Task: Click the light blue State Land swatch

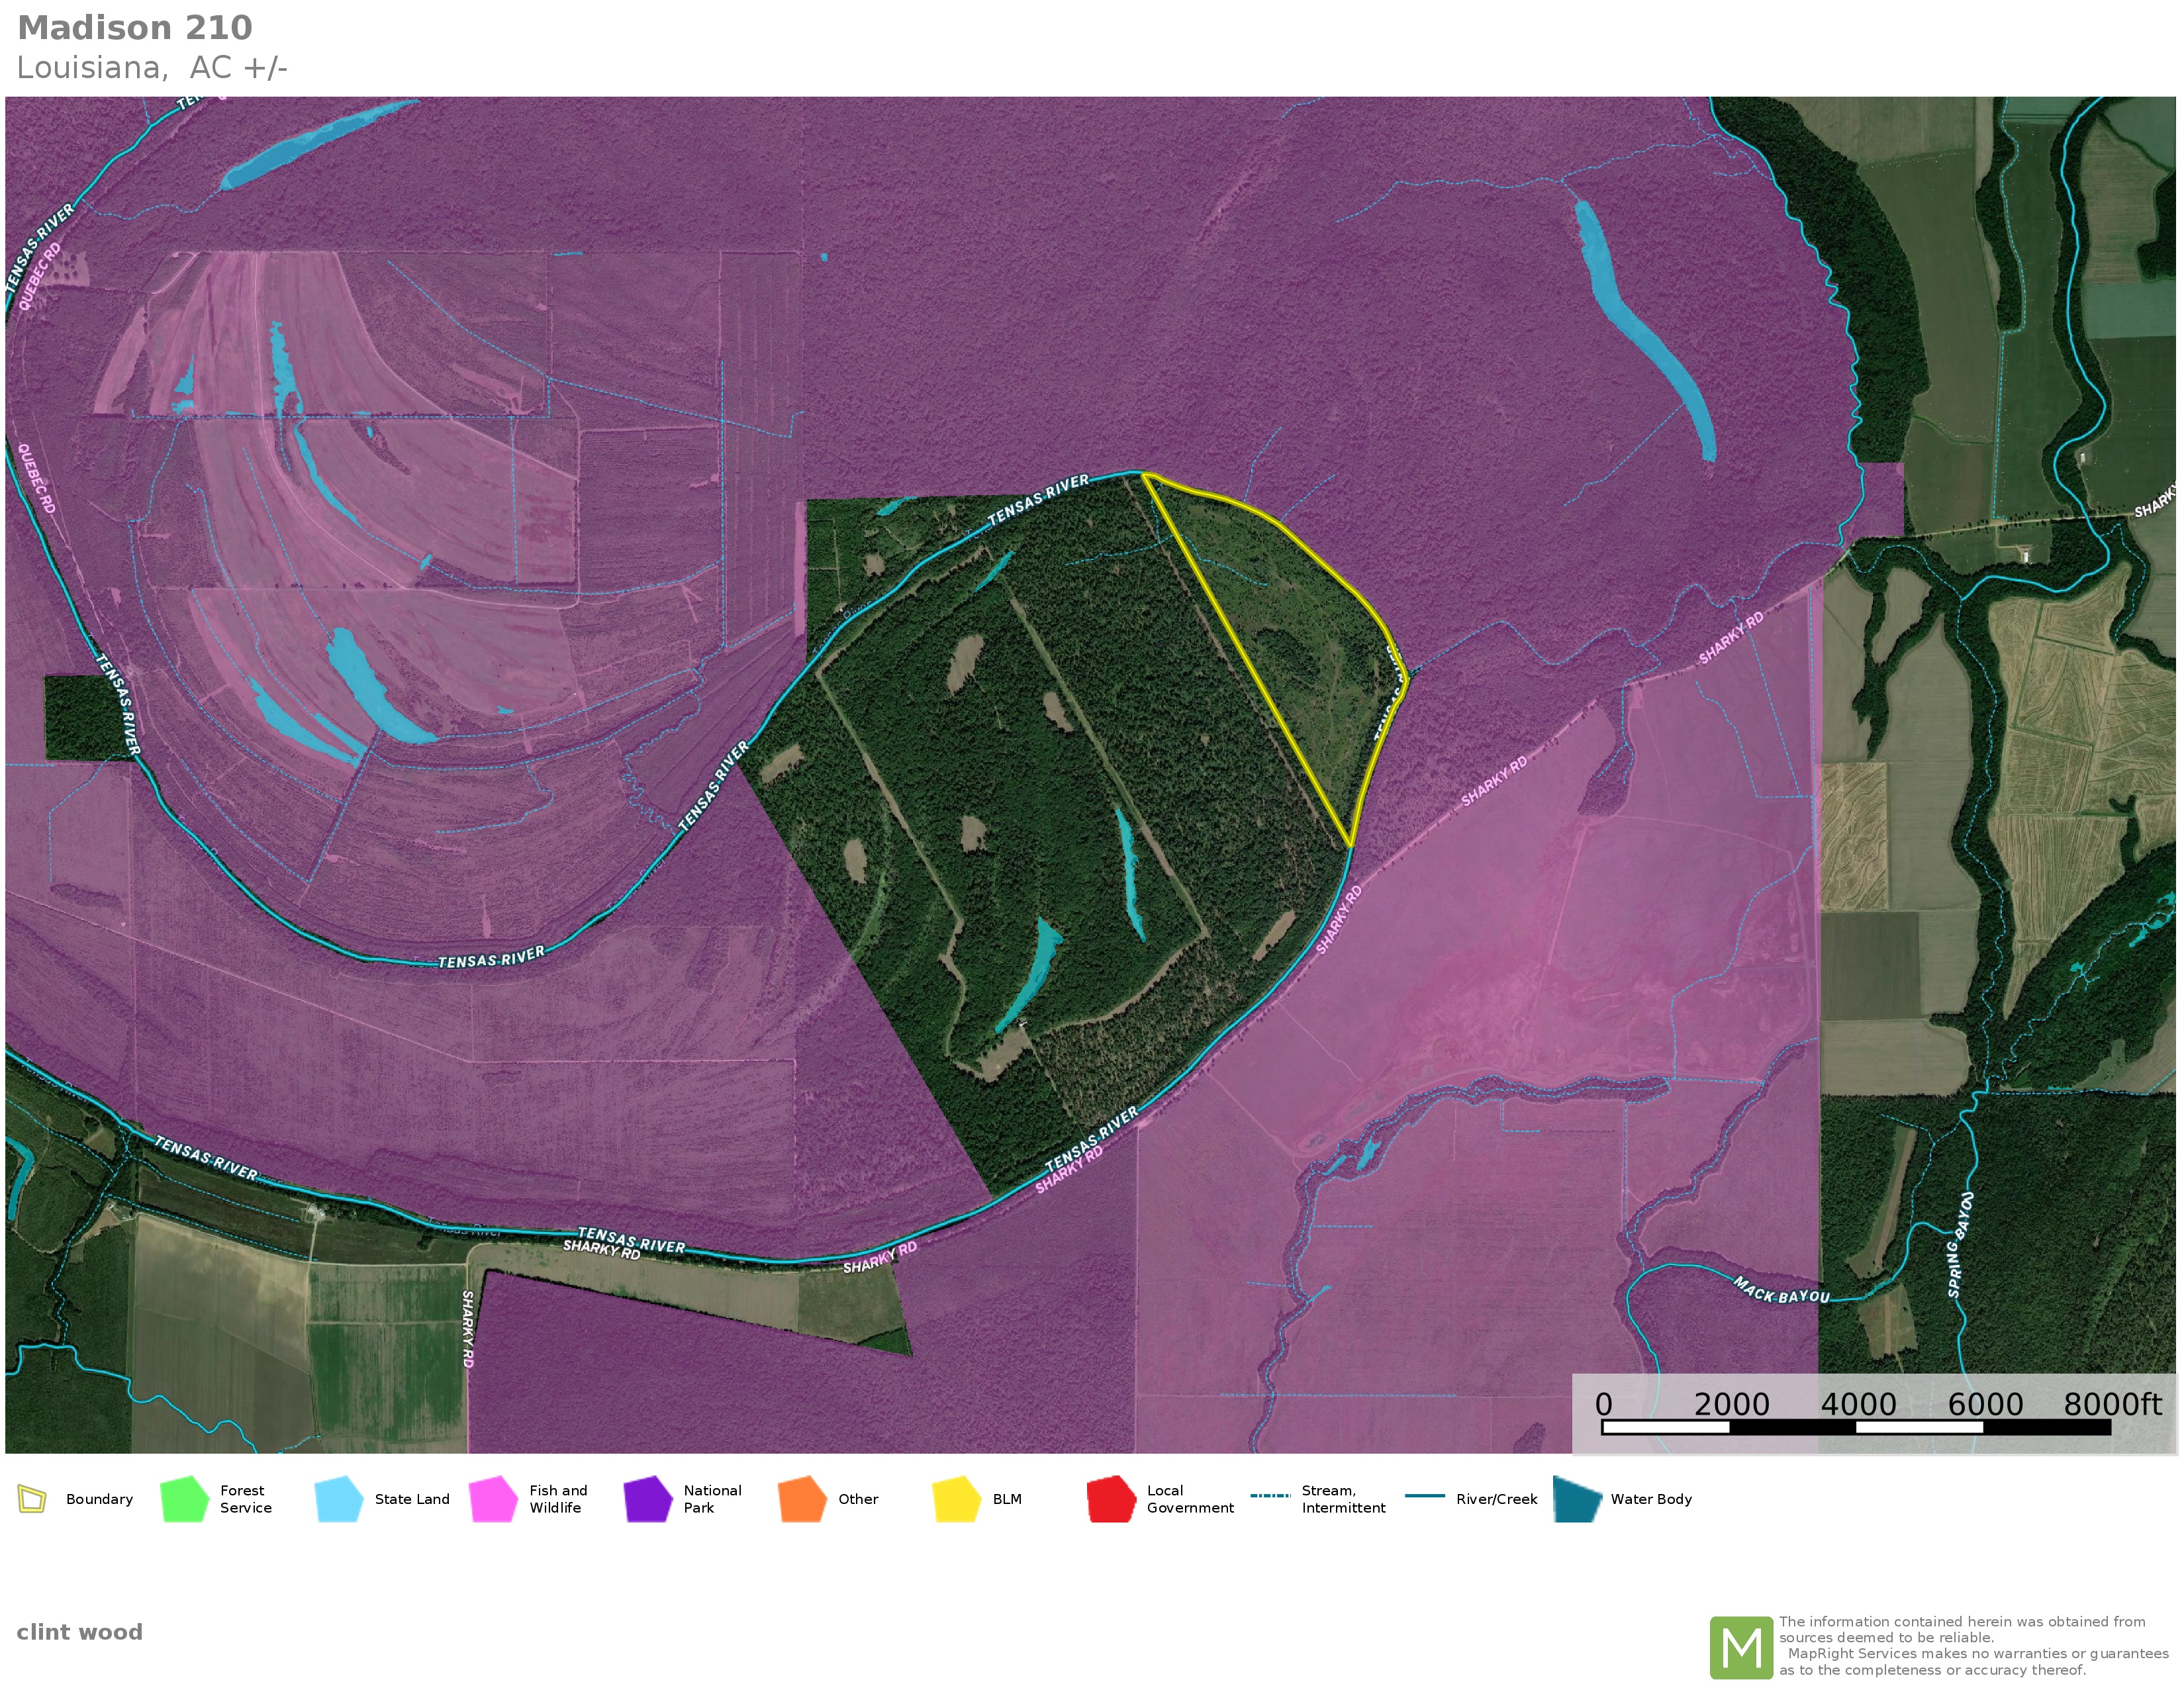Action: 338,1499
